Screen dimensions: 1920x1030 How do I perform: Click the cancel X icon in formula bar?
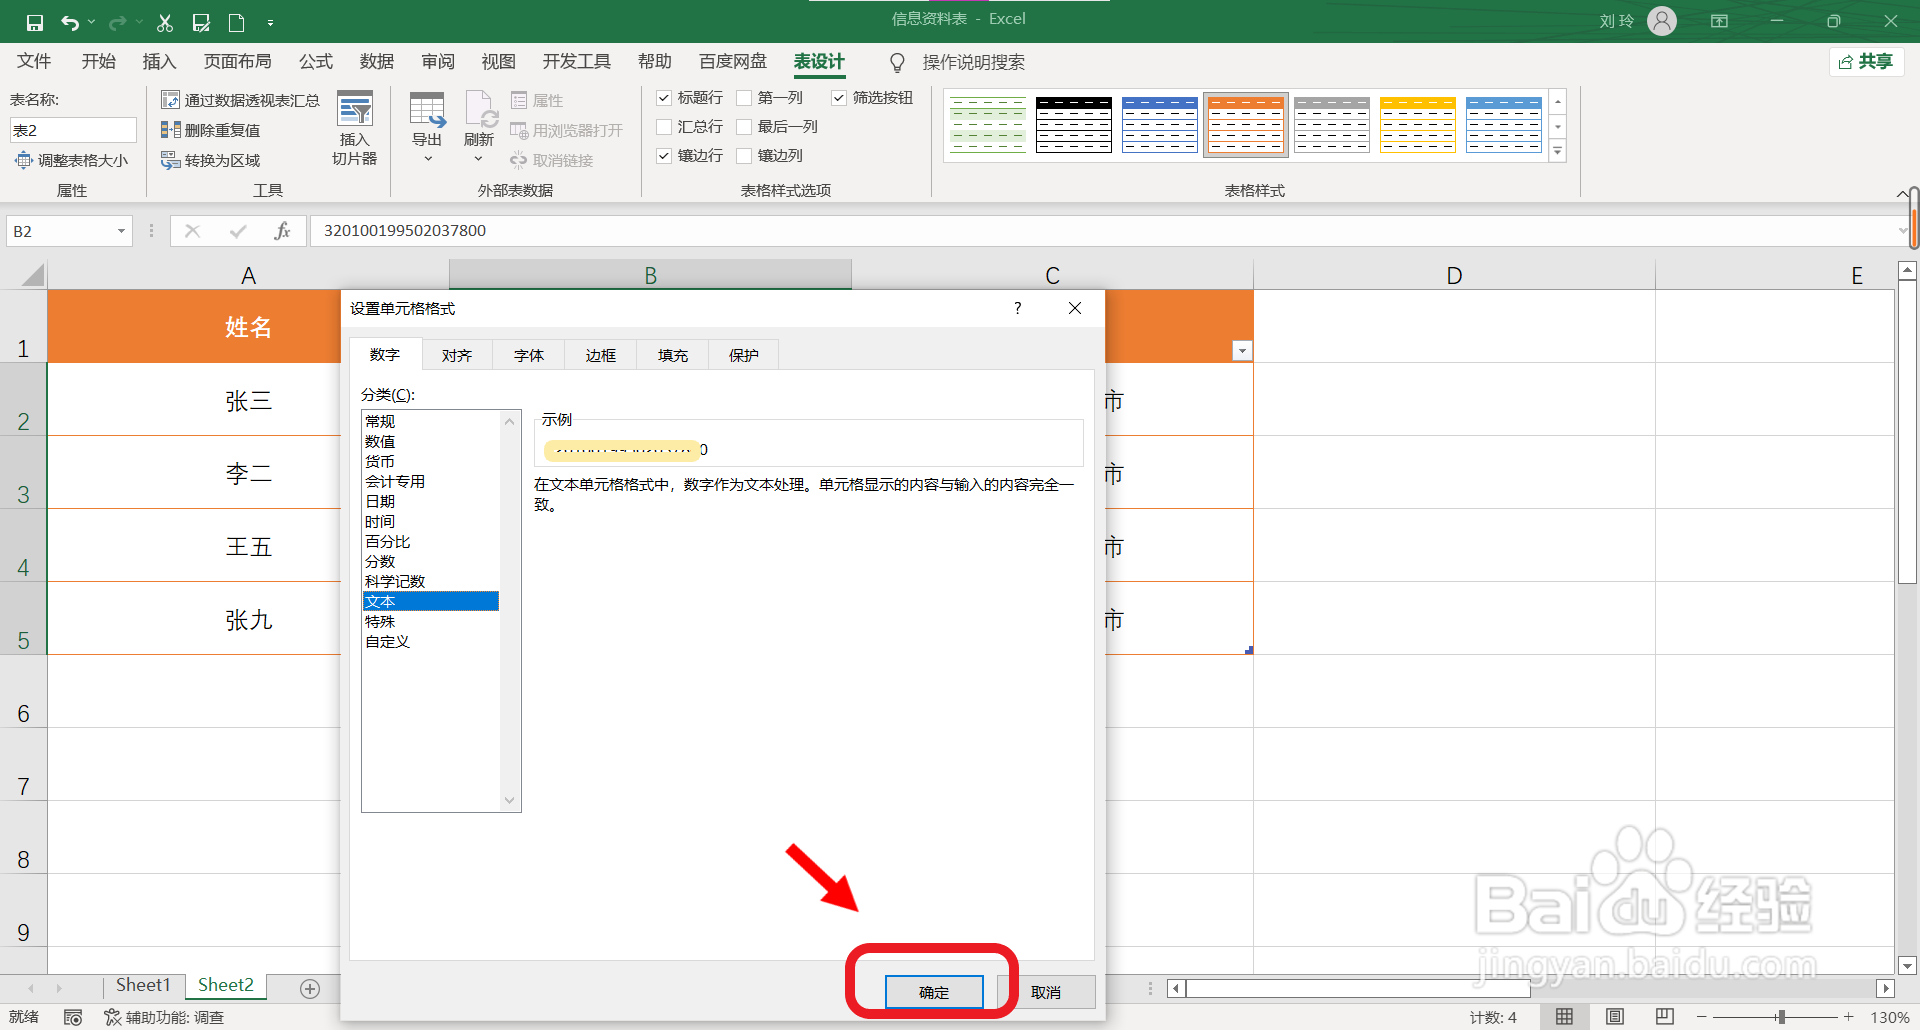tap(193, 231)
